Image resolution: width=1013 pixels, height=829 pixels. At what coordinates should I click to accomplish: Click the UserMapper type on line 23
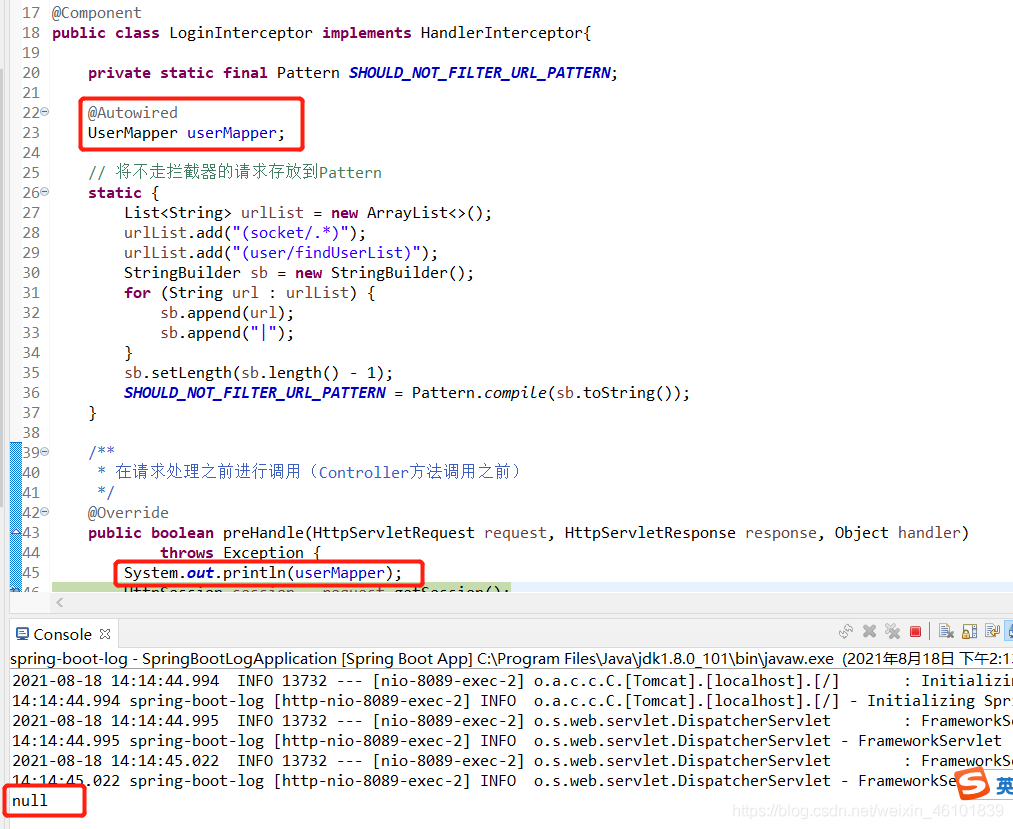tap(132, 133)
